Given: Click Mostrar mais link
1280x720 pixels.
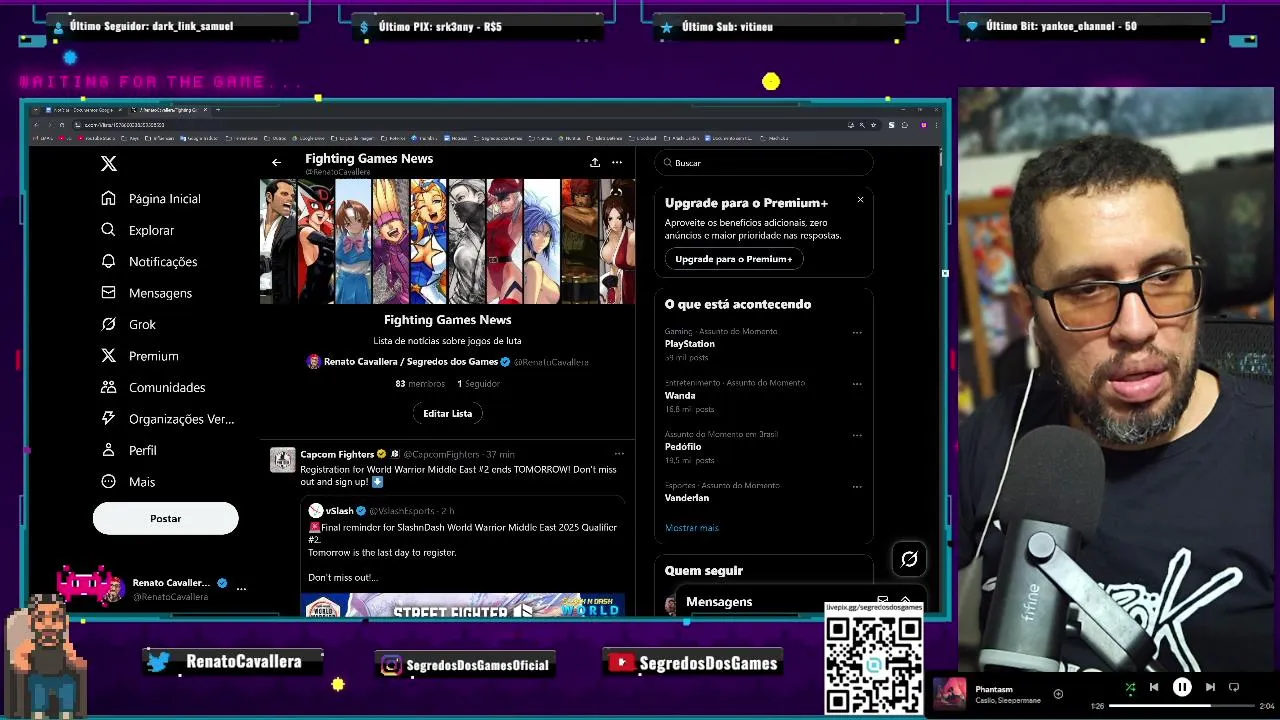Looking at the screenshot, I should coord(692,528).
